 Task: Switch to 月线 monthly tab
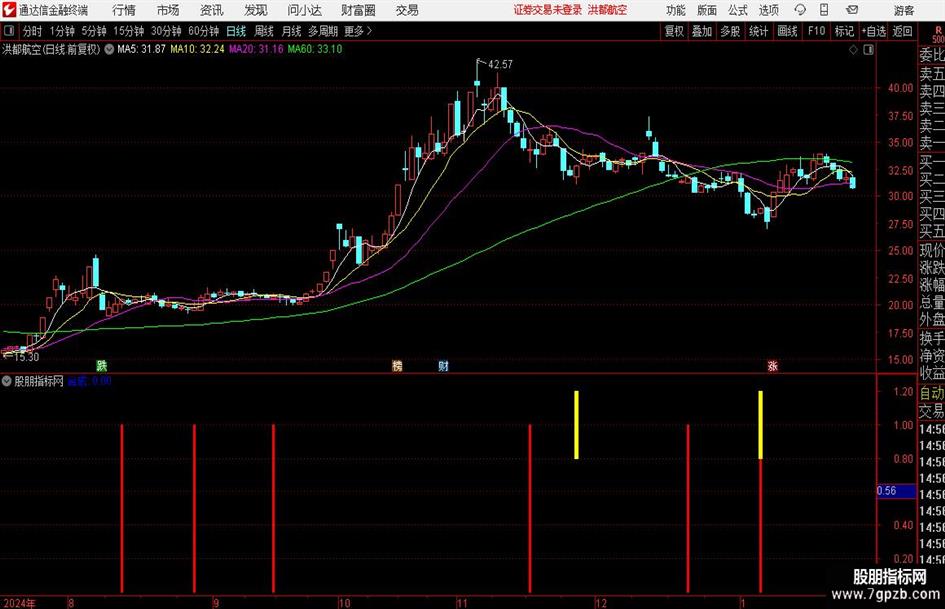(x=291, y=31)
